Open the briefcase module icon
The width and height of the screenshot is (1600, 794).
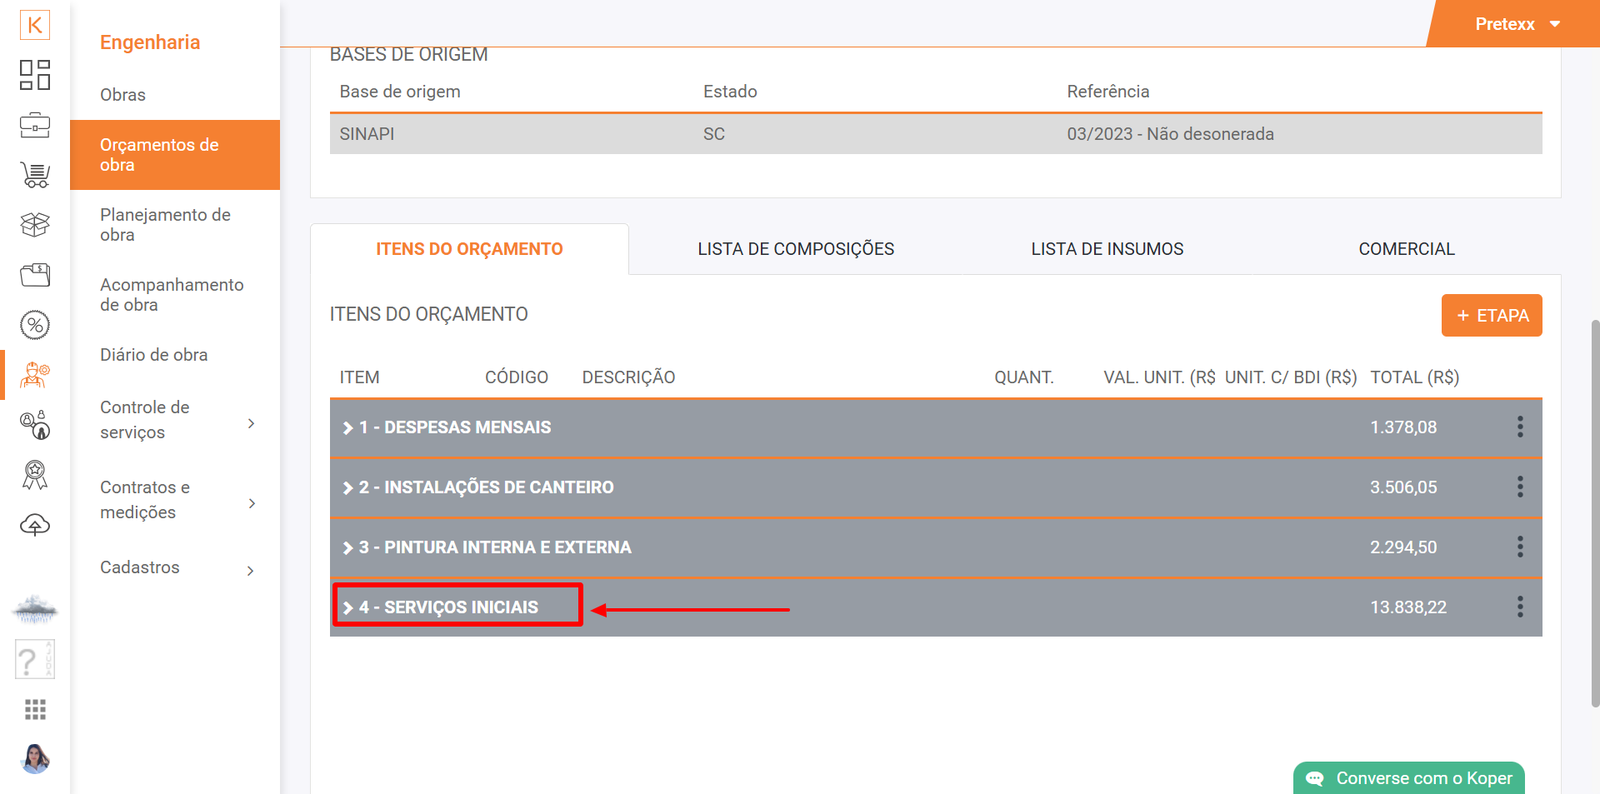[x=35, y=125]
